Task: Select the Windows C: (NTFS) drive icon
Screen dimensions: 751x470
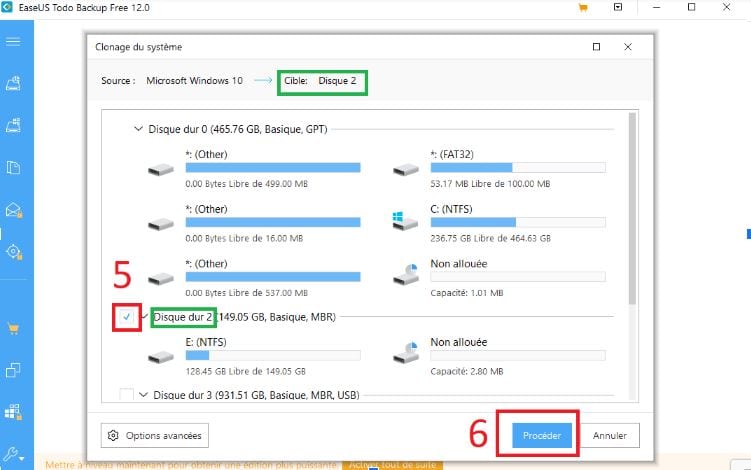Action: pyautogui.click(x=405, y=221)
